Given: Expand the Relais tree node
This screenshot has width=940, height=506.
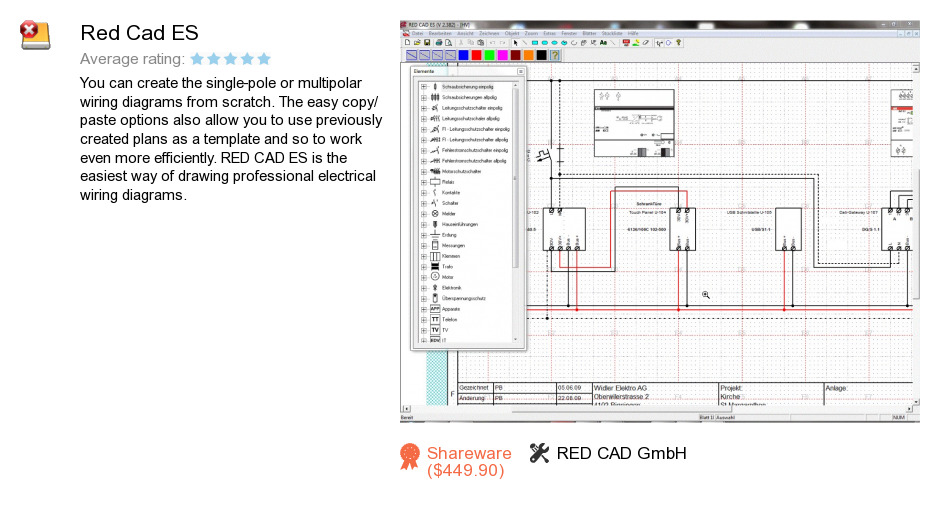Looking at the screenshot, I should (x=424, y=182).
